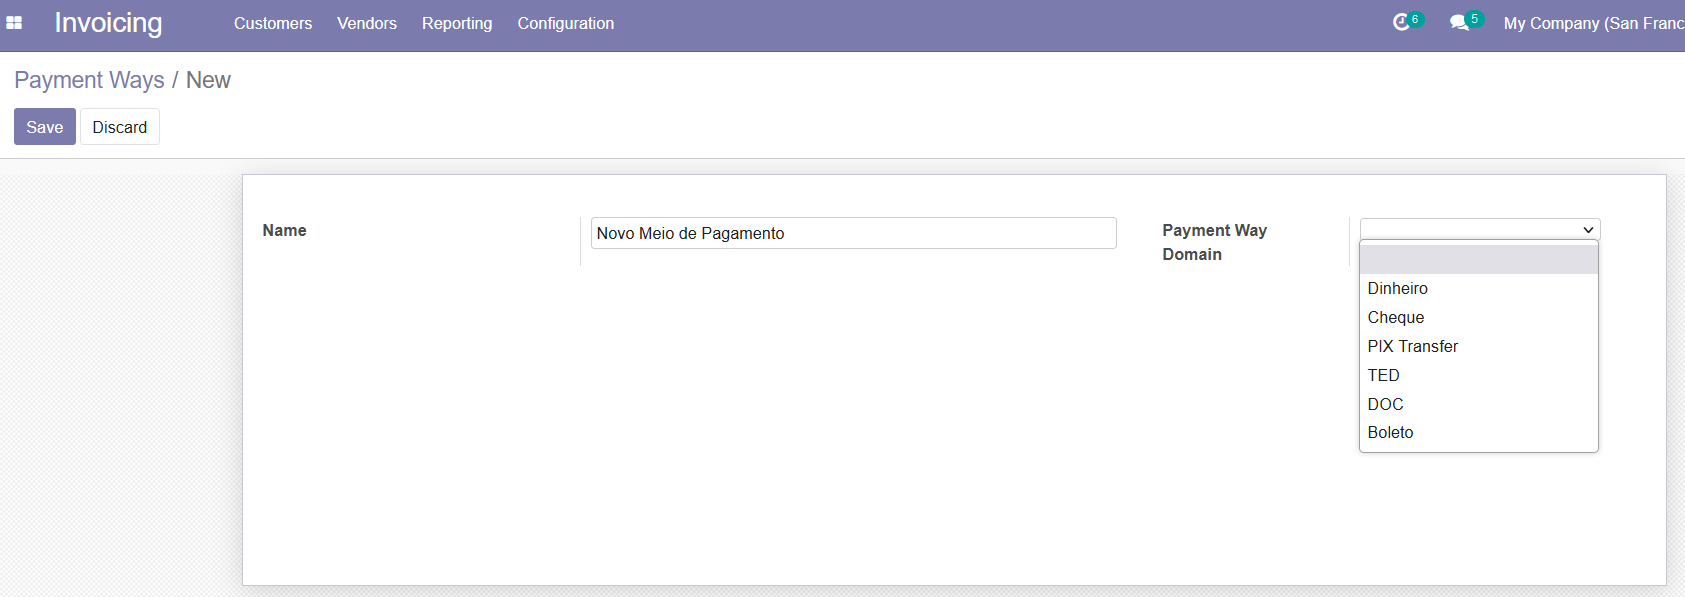Choose Boleto from the dropdown
Screen dimensions: 1685x597
point(1479,432)
